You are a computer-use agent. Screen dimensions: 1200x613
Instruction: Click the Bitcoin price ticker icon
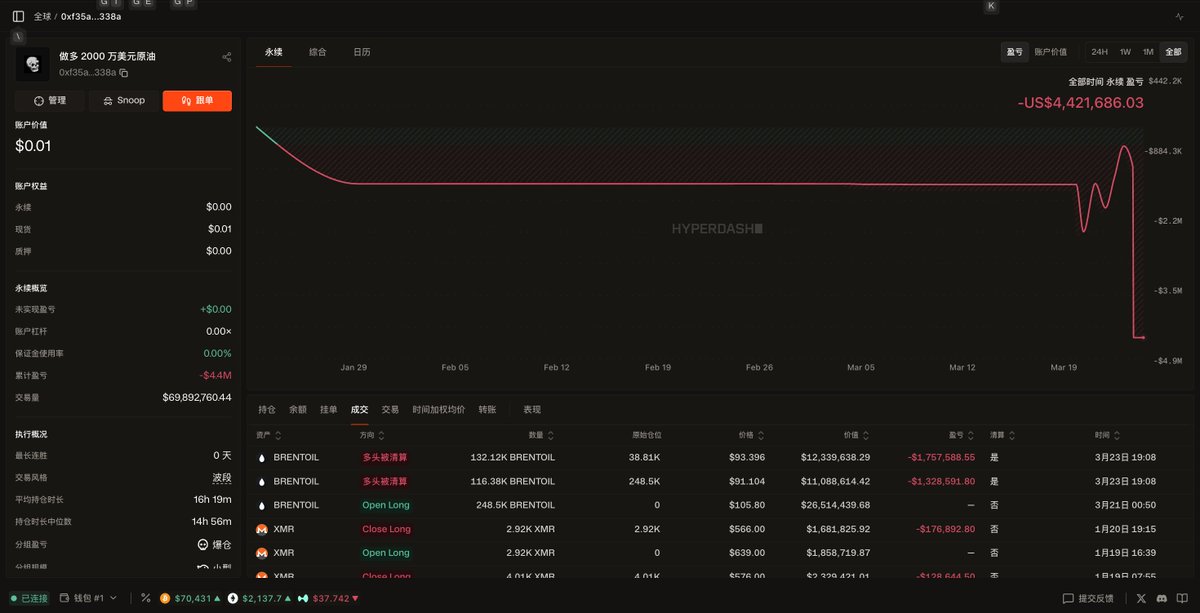pos(165,598)
